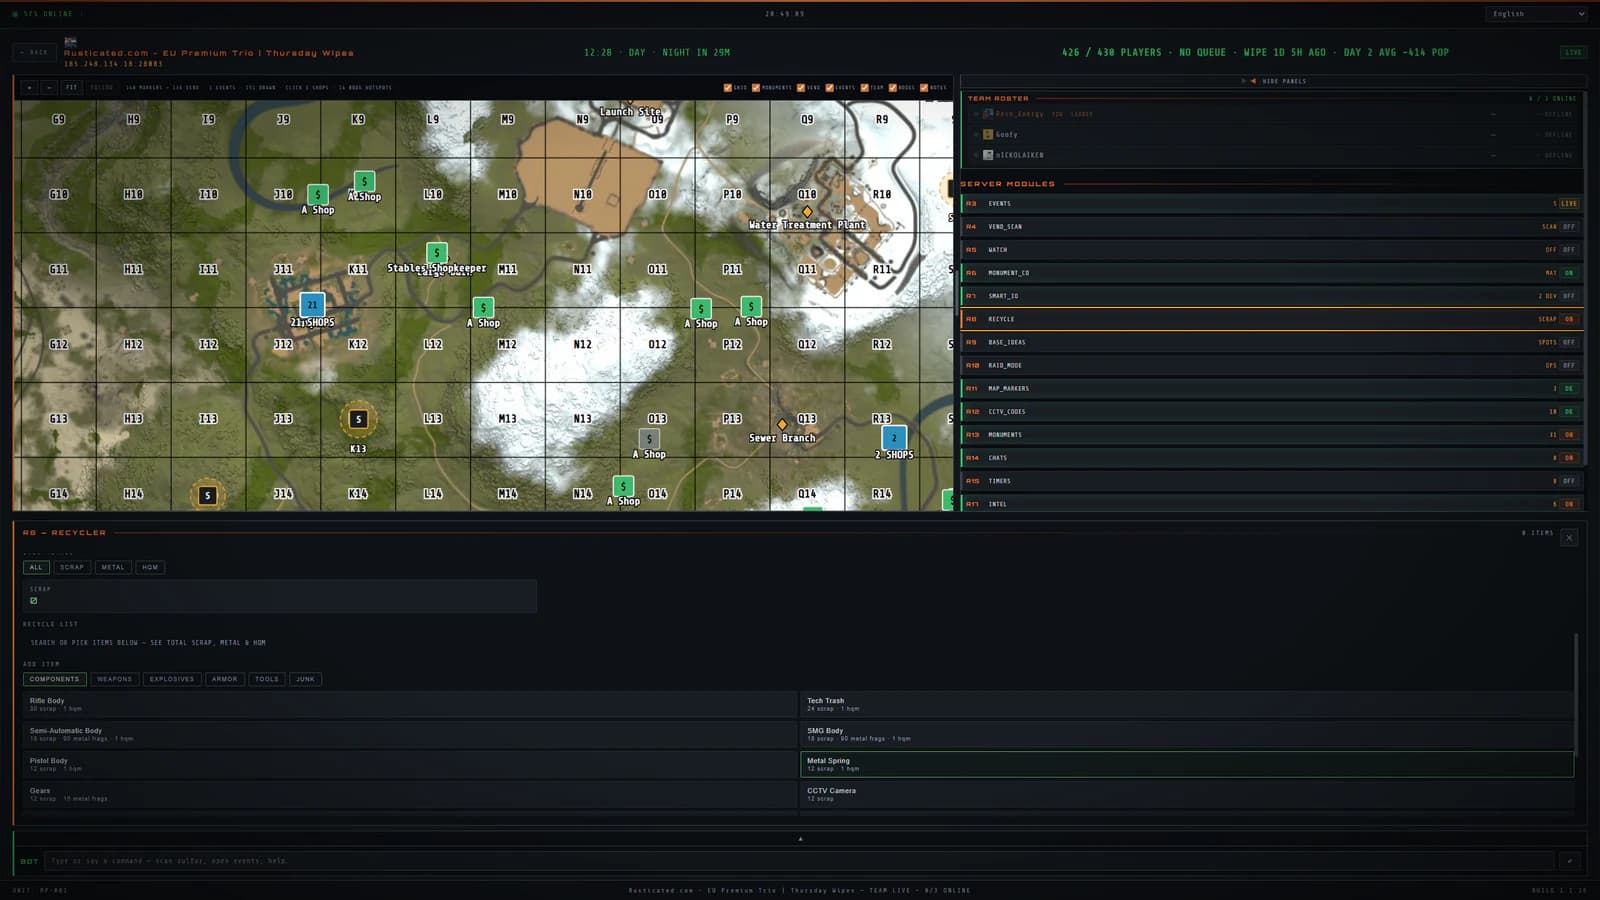Switch the SMART_IO module OFF toggle
1600x900 pixels.
coord(1569,296)
